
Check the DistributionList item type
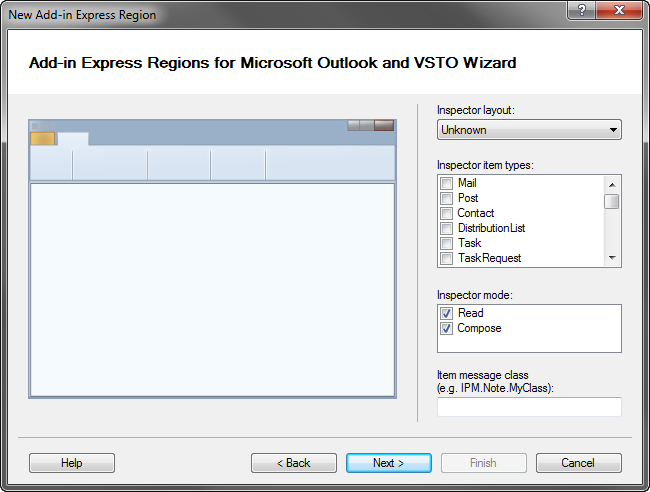(446, 228)
